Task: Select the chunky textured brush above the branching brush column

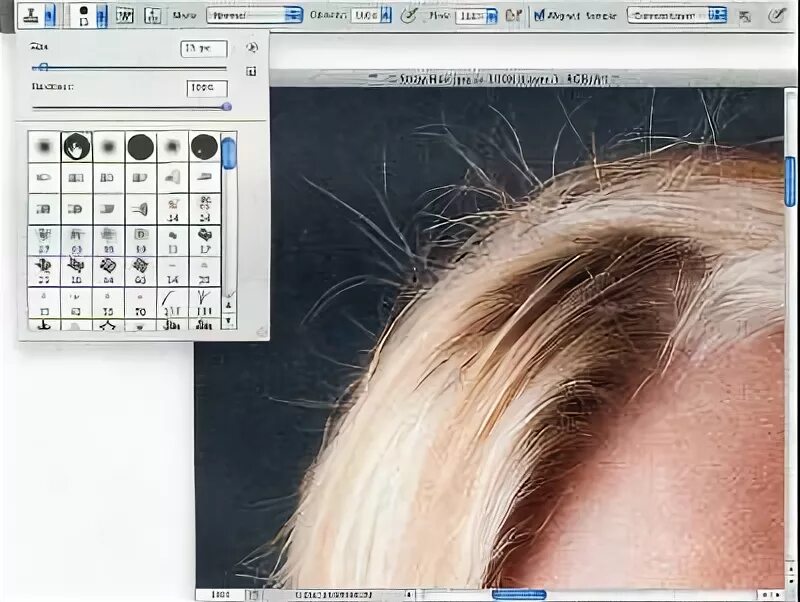Action: pos(204,240)
